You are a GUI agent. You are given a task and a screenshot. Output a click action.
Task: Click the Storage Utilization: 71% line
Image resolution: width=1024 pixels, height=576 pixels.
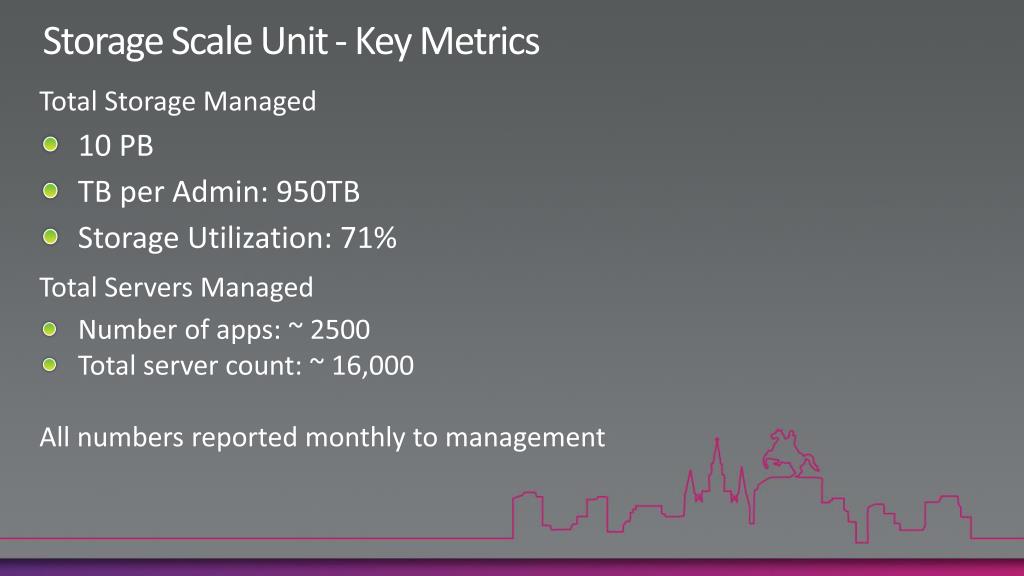[x=237, y=238]
